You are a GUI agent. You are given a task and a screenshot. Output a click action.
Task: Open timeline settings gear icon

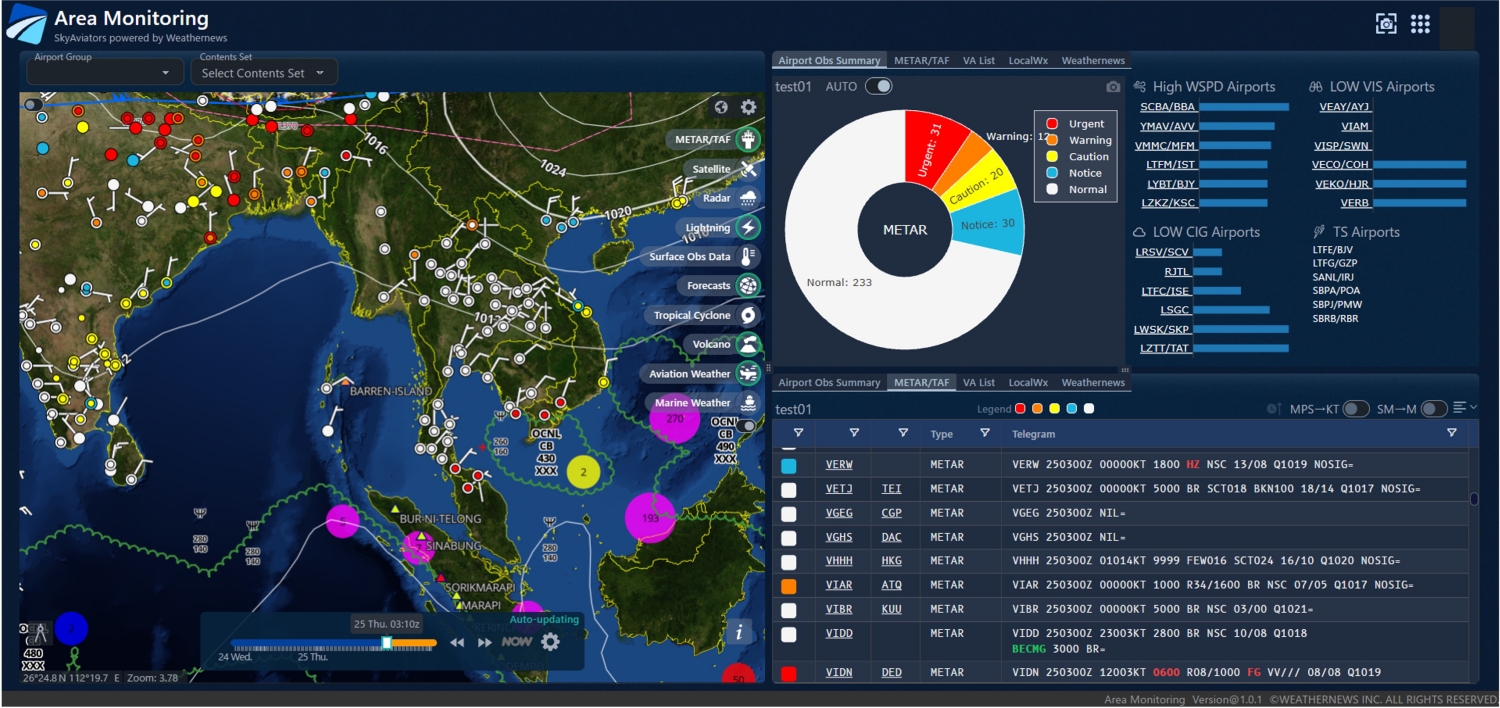(x=550, y=642)
